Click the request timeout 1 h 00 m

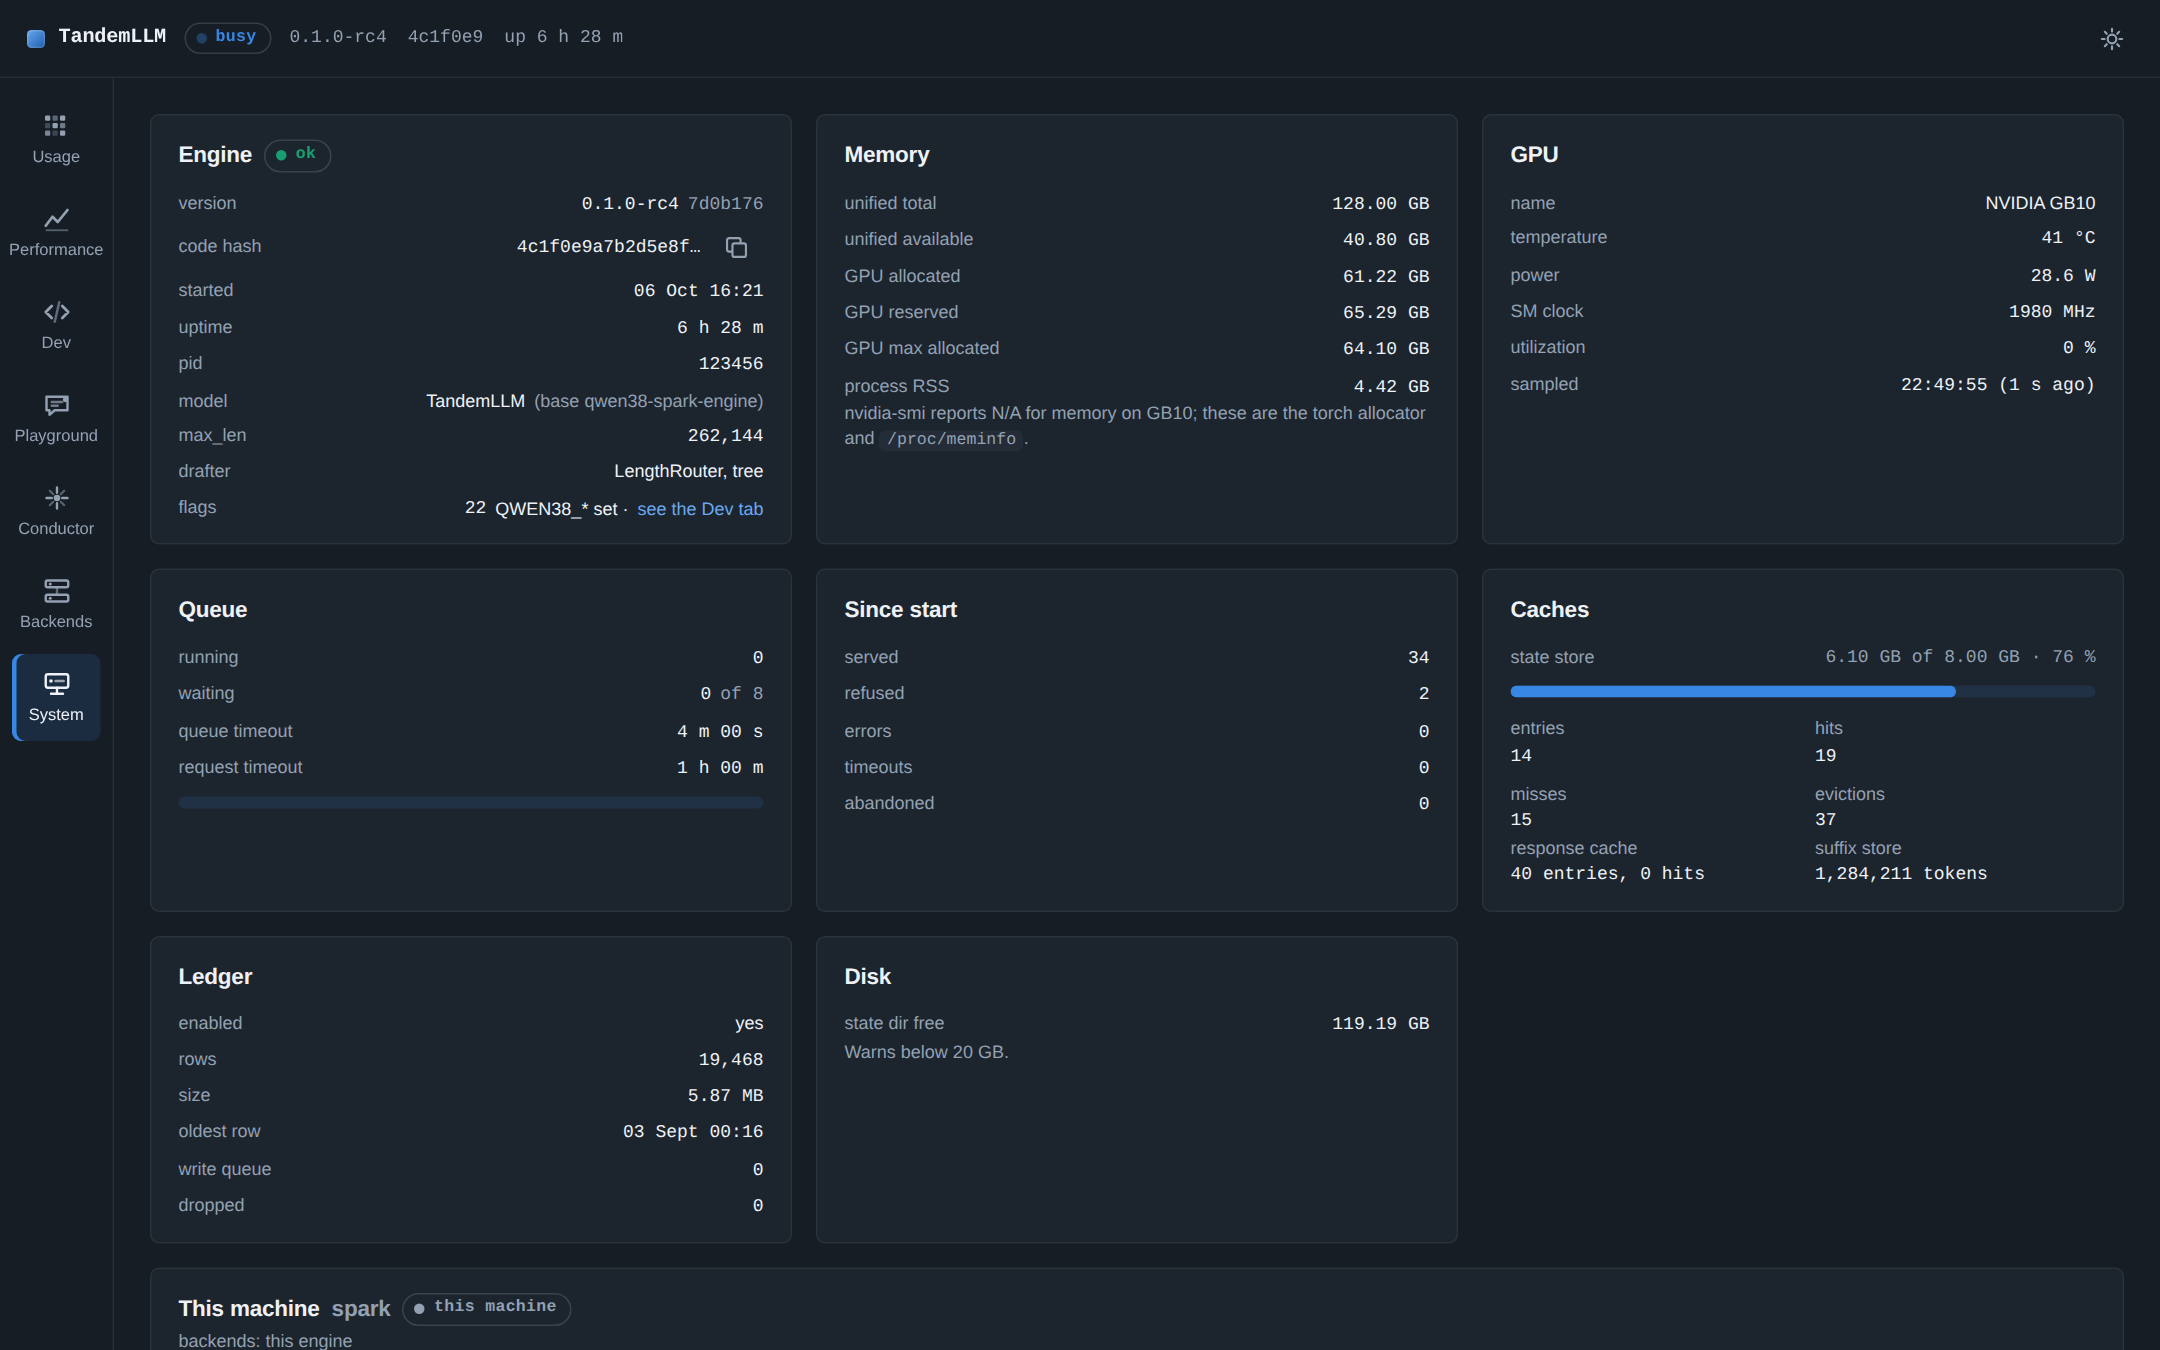[719, 768]
